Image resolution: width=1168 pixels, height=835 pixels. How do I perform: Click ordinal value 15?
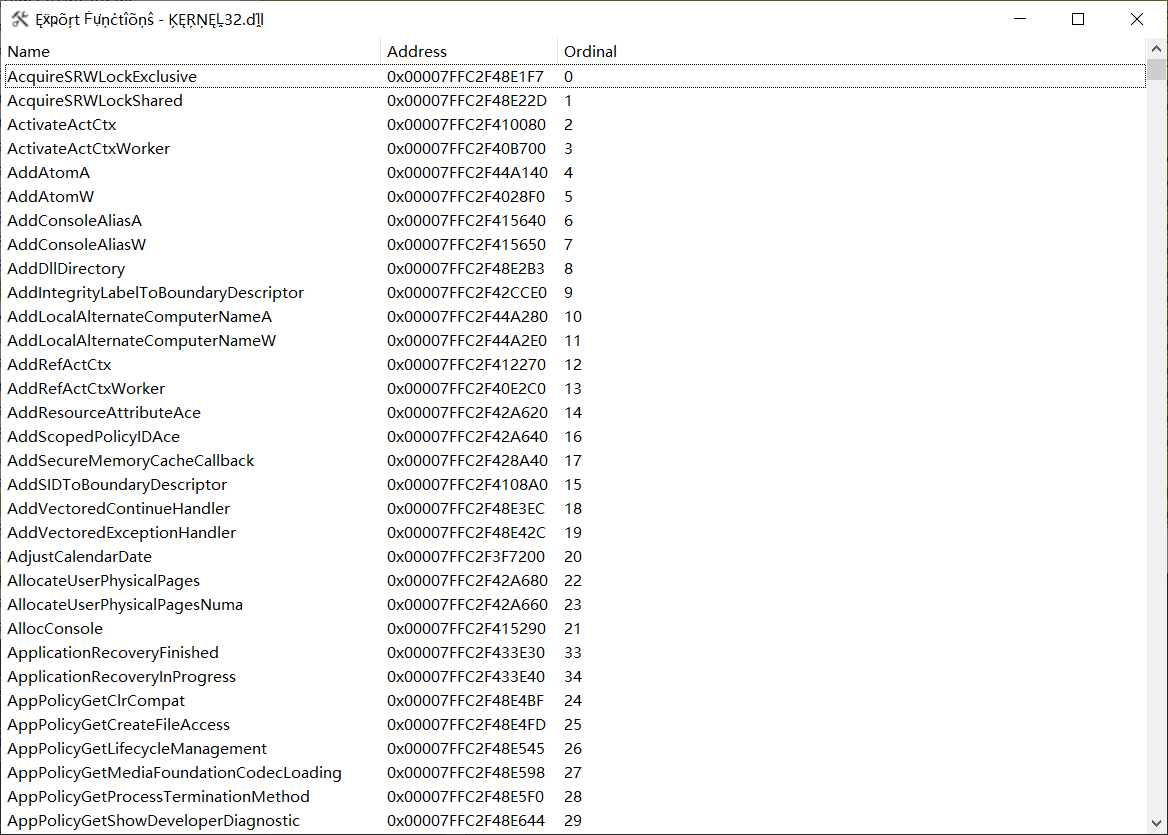click(x=573, y=484)
